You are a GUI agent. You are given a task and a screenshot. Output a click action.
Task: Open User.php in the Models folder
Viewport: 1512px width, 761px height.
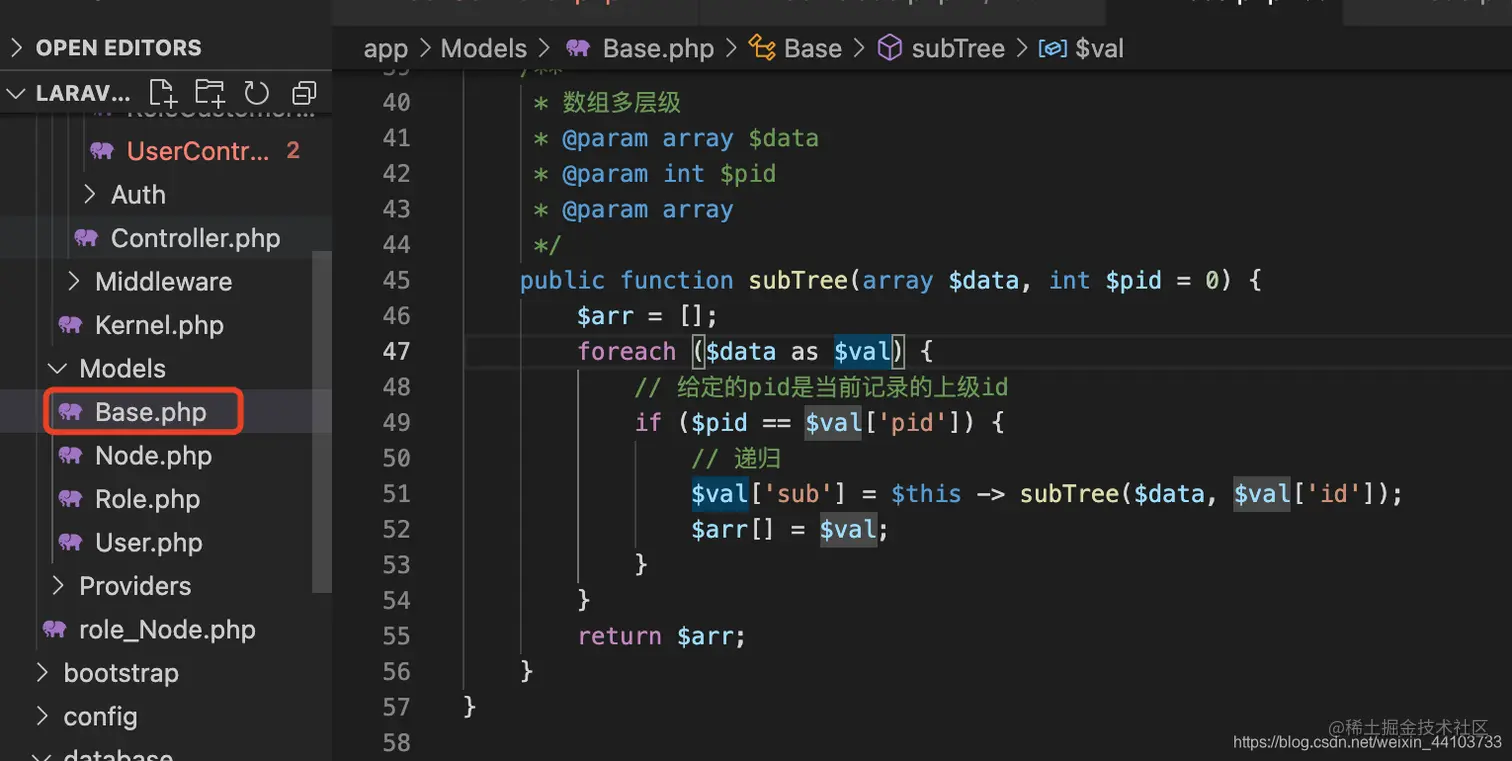[149, 543]
